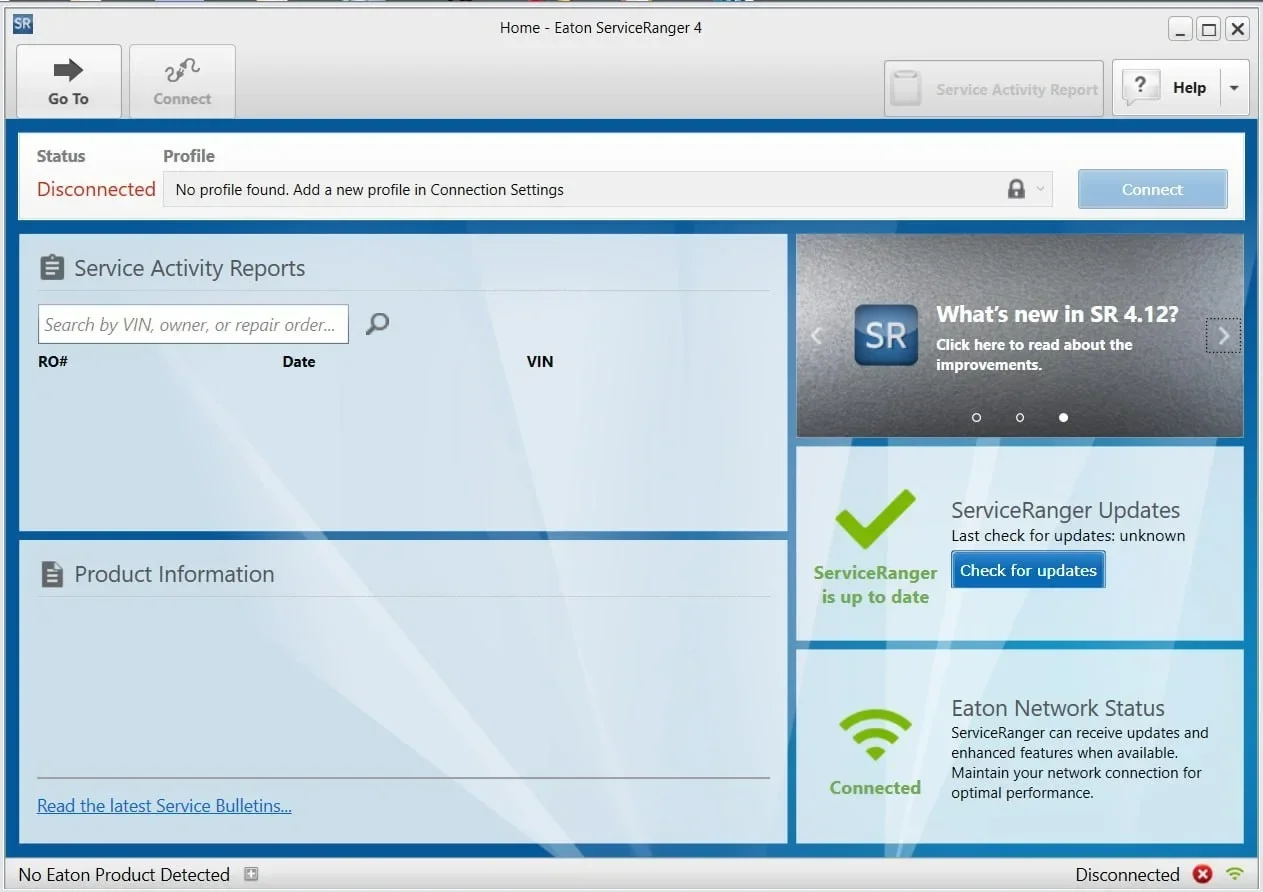Click the SR logo in the banner
The image size is (1263, 892).
point(886,335)
